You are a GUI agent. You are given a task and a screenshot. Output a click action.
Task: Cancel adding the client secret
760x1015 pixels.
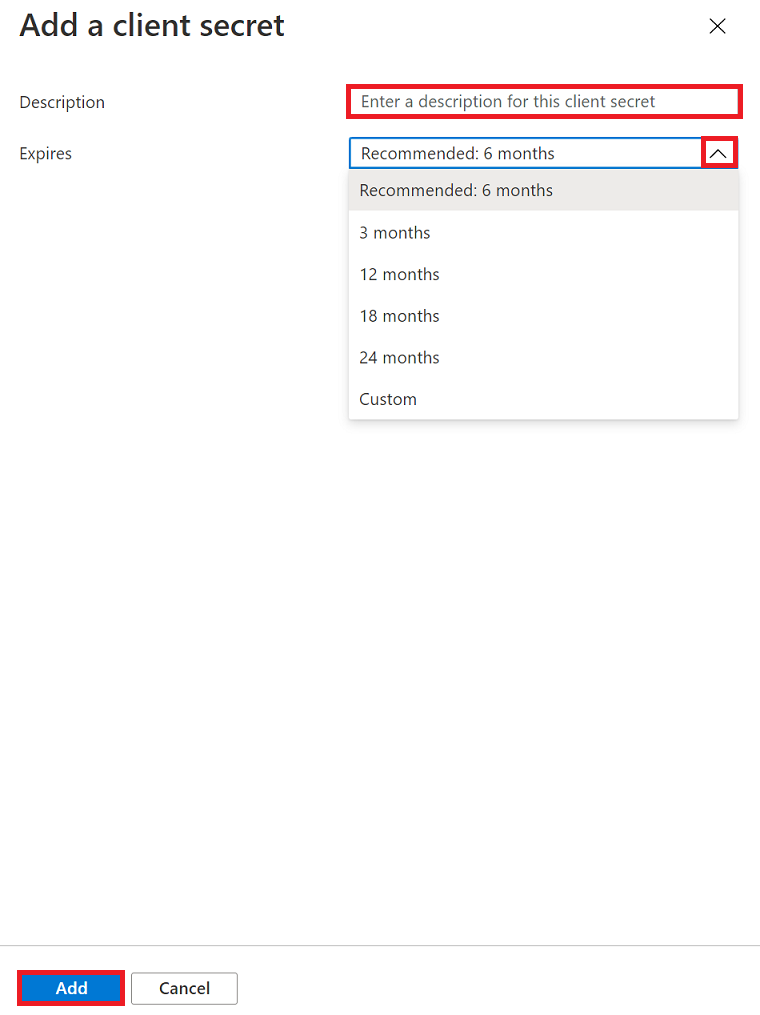[184, 988]
